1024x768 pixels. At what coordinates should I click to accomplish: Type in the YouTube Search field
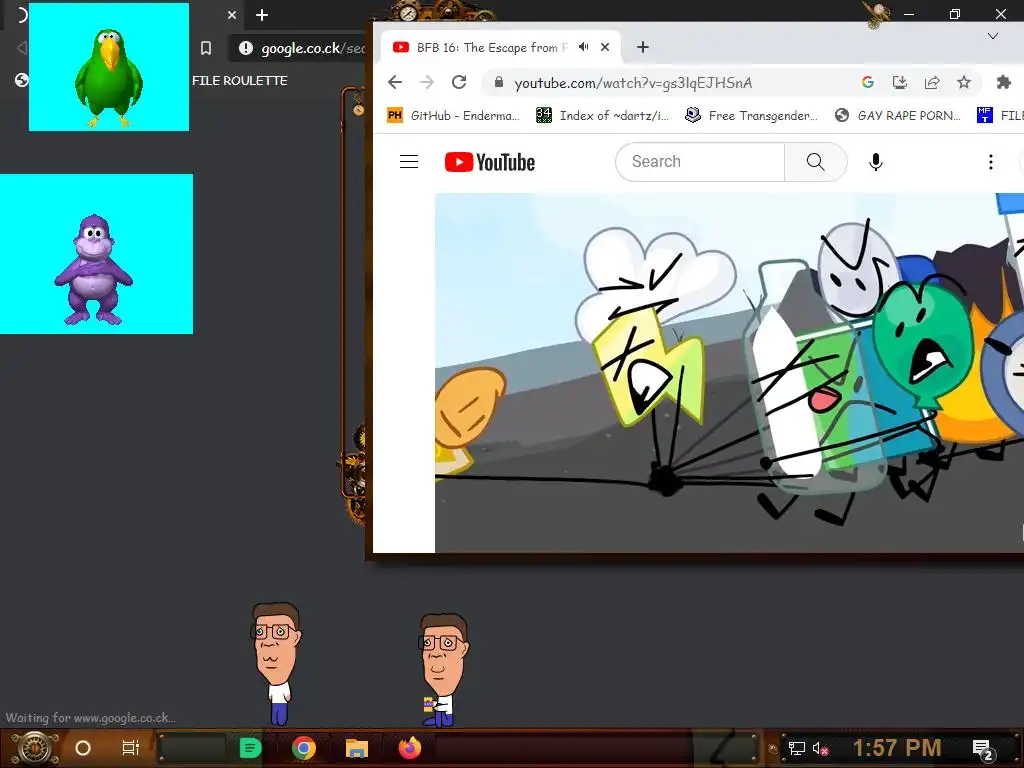pos(700,161)
